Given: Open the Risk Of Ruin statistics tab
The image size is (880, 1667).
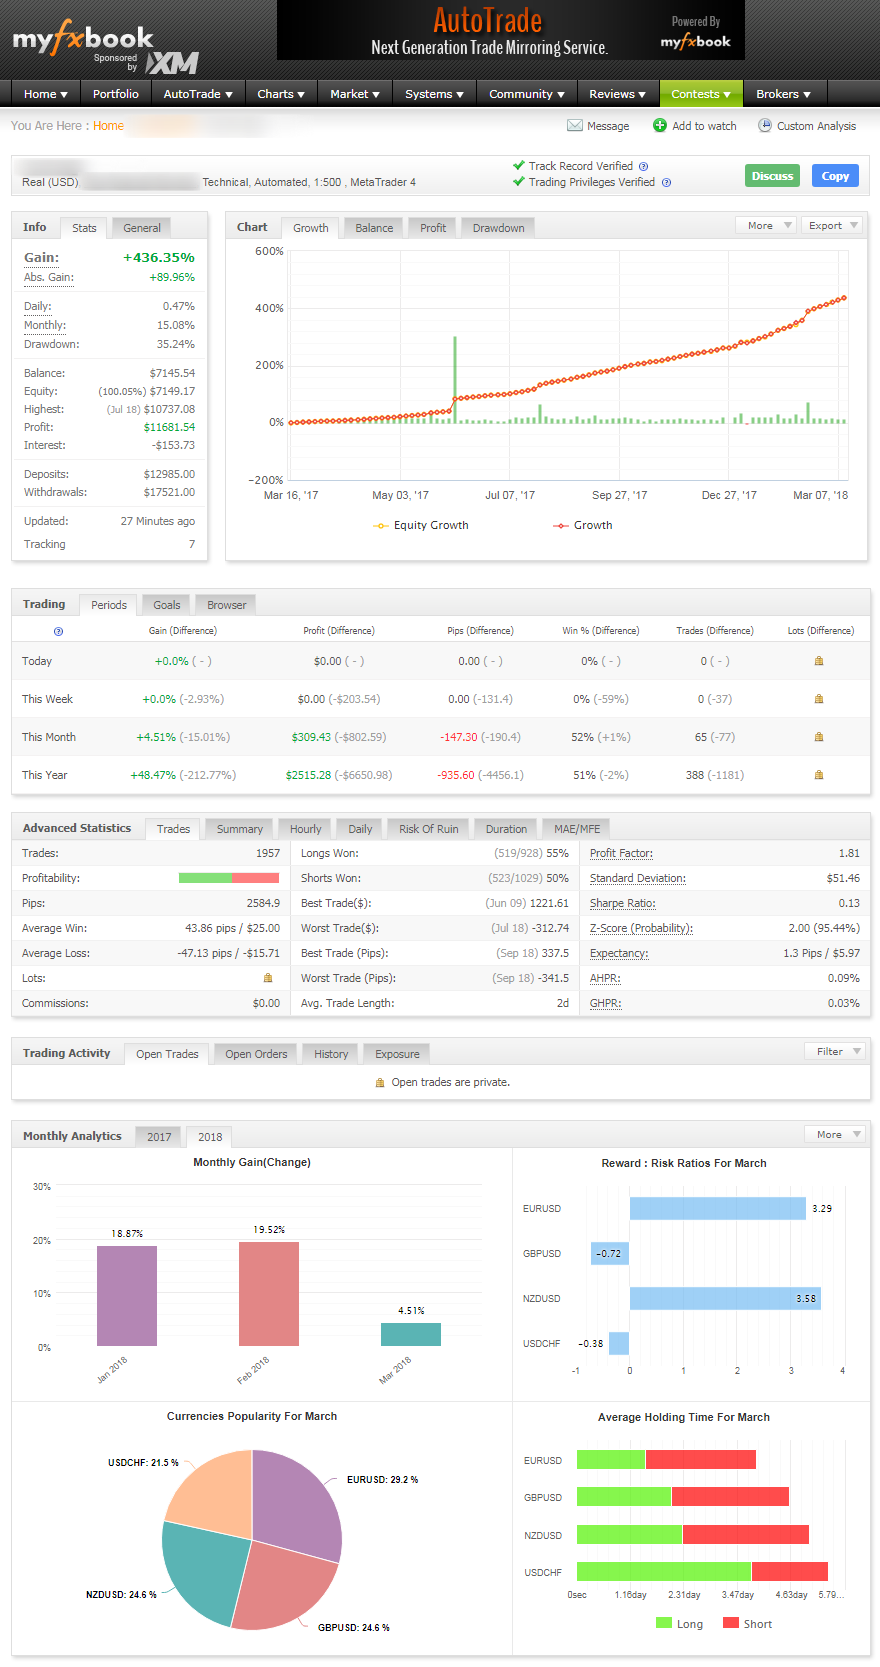Looking at the screenshot, I should coord(428,829).
